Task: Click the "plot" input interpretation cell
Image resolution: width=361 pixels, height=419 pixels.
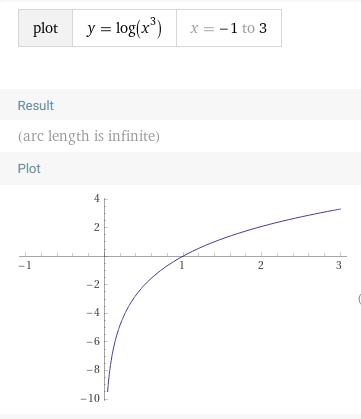Action: tap(45, 28)
